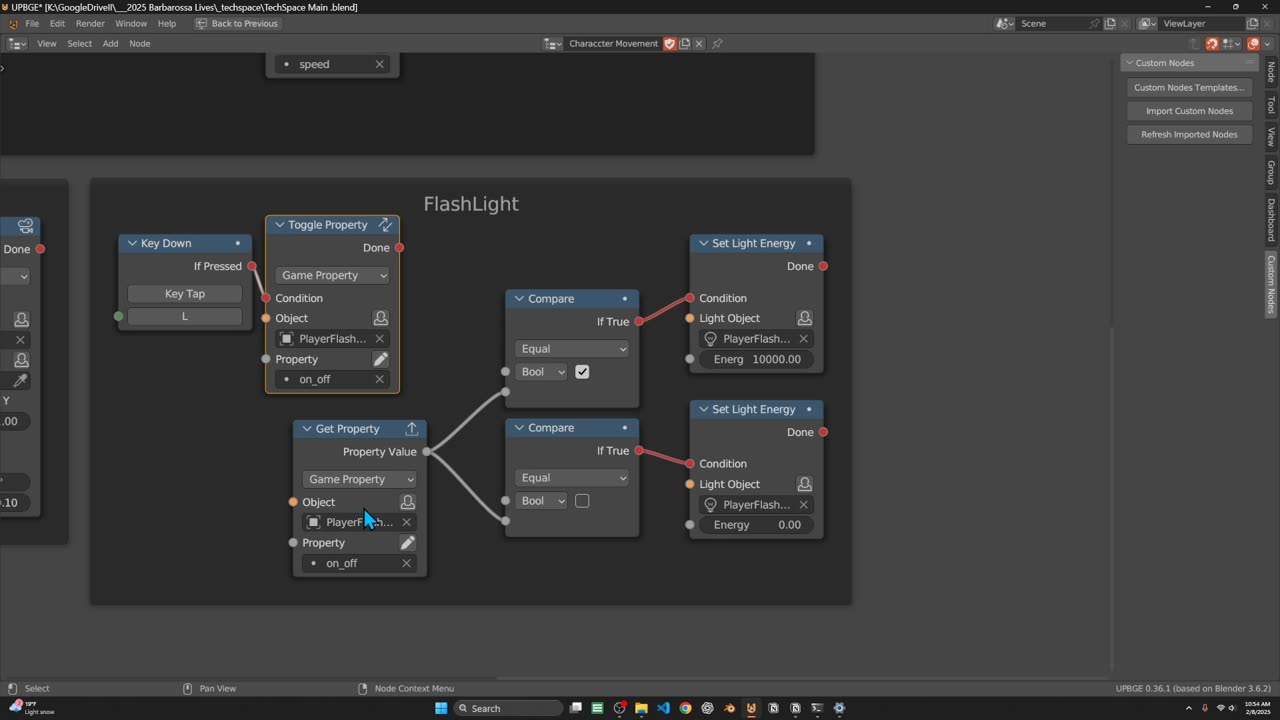Toggle fake user shield for Character Movement tree
Image resolution: width=1280 pixels, height=720 pixels.
click(670, 44)
